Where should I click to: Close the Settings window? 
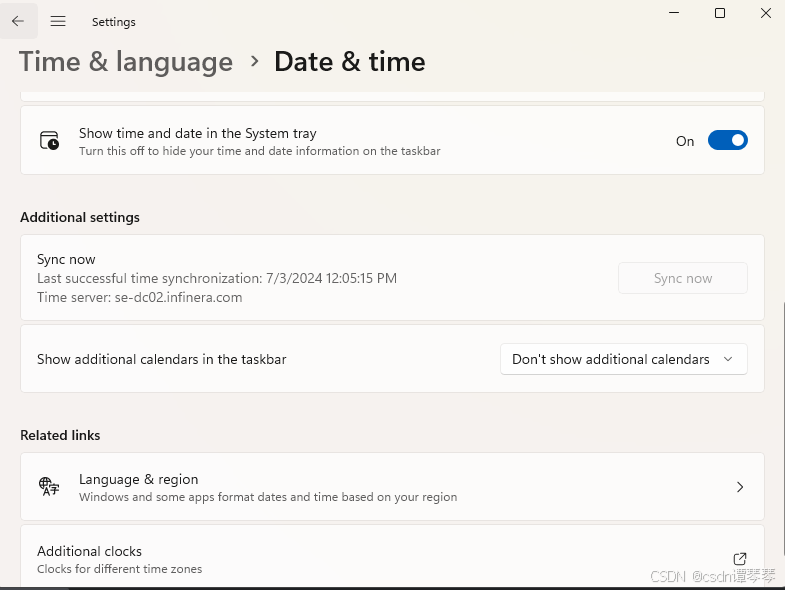(765, 13)
